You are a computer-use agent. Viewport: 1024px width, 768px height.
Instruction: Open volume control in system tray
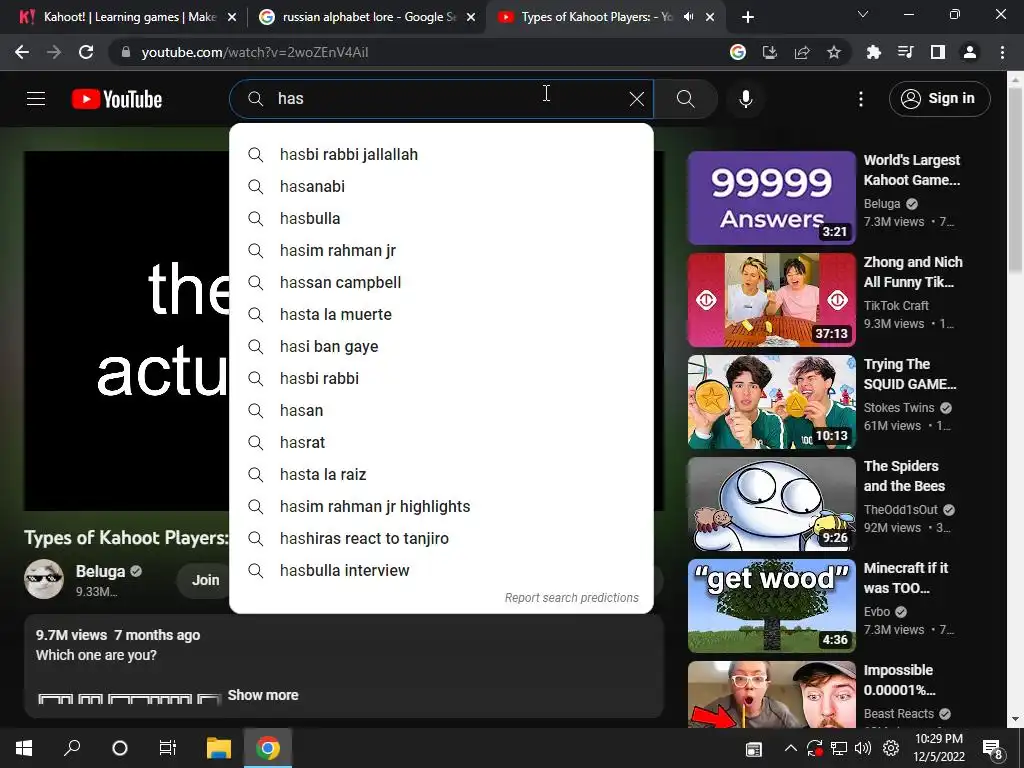pyautogui.click(x=863, y=748)
